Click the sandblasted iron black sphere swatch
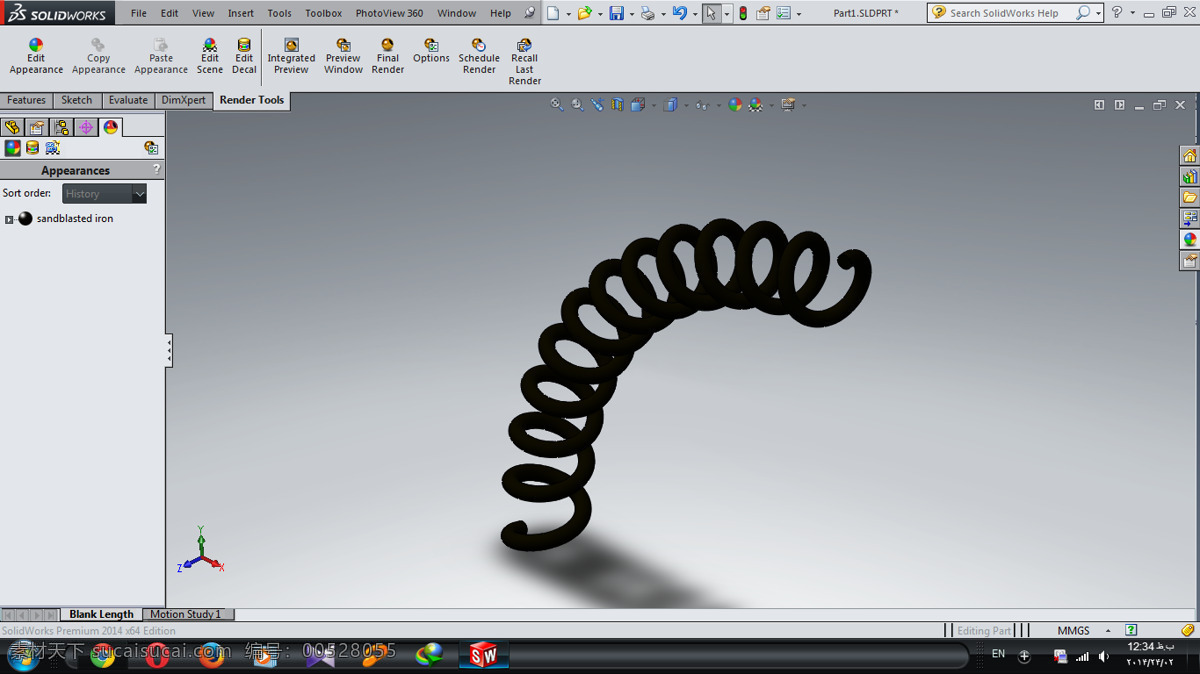1200x674 pixels. point(25,219)
